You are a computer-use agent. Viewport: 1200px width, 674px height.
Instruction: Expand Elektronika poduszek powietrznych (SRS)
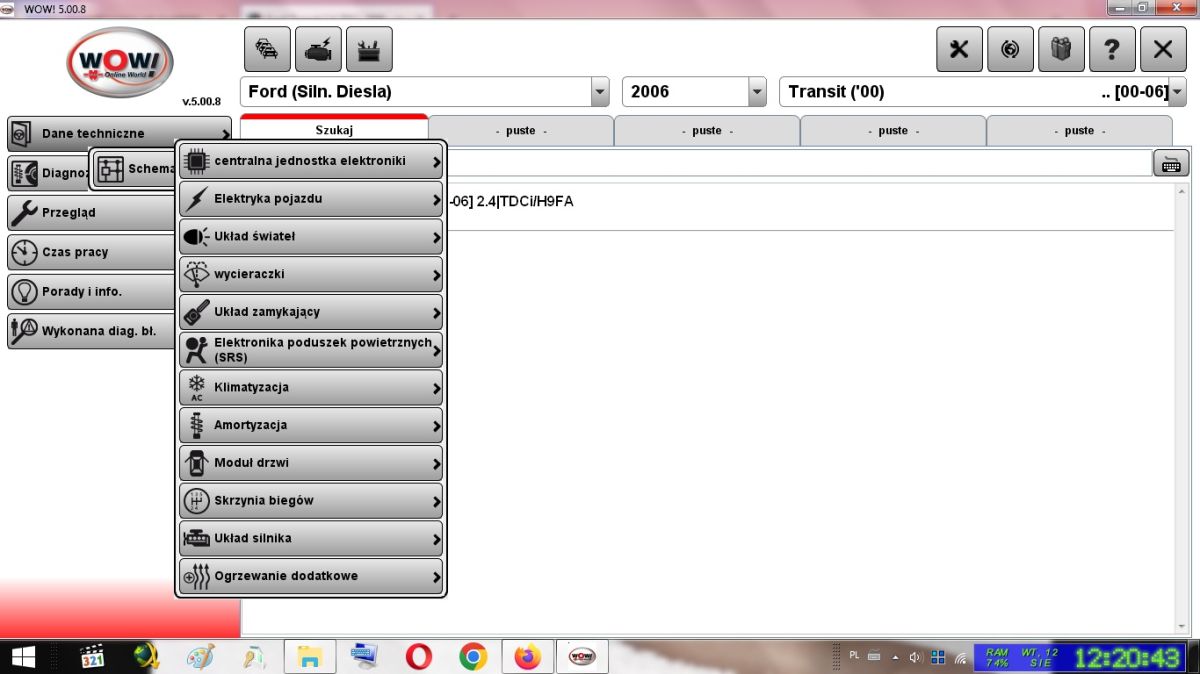click(311, 350)
